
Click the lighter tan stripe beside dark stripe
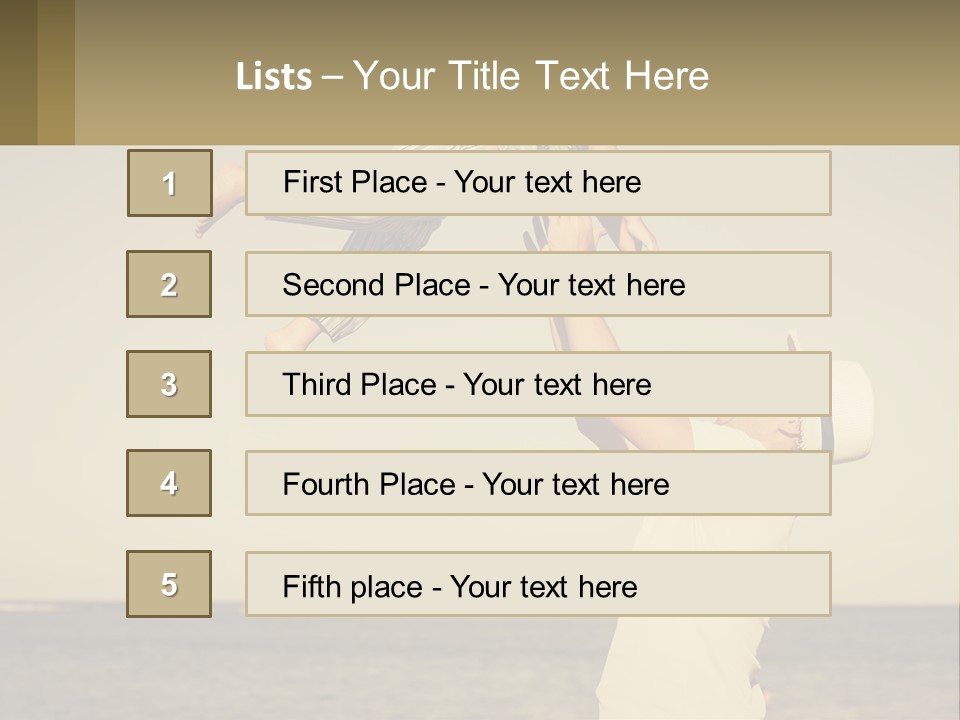click(x=56, y=72)
